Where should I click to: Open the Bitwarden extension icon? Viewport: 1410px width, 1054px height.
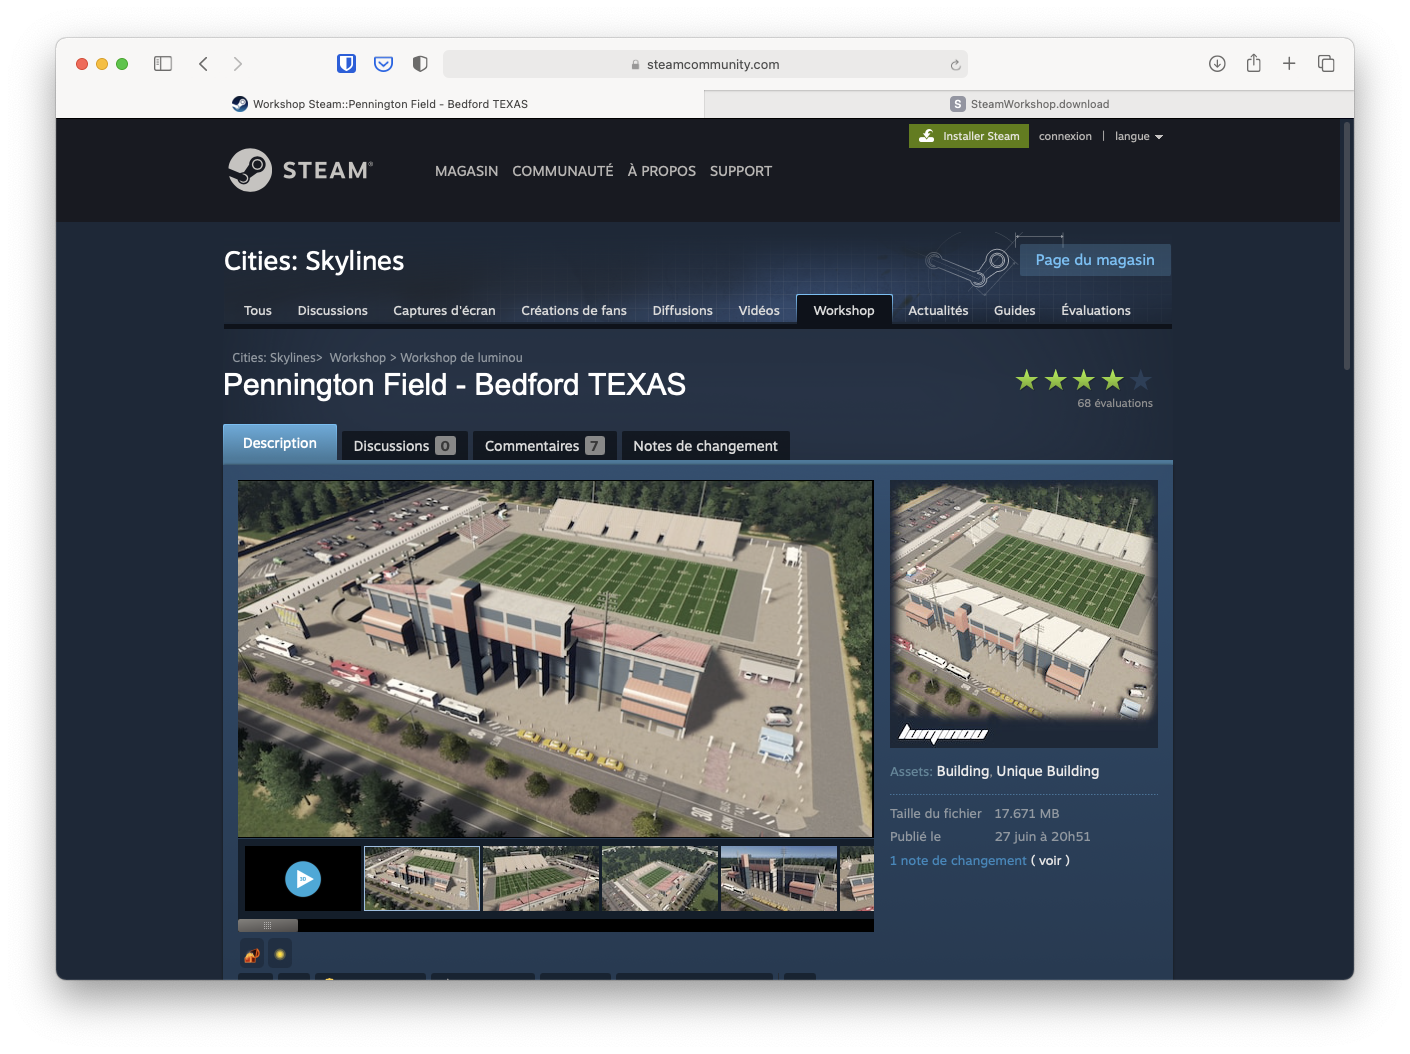point(346,64)
